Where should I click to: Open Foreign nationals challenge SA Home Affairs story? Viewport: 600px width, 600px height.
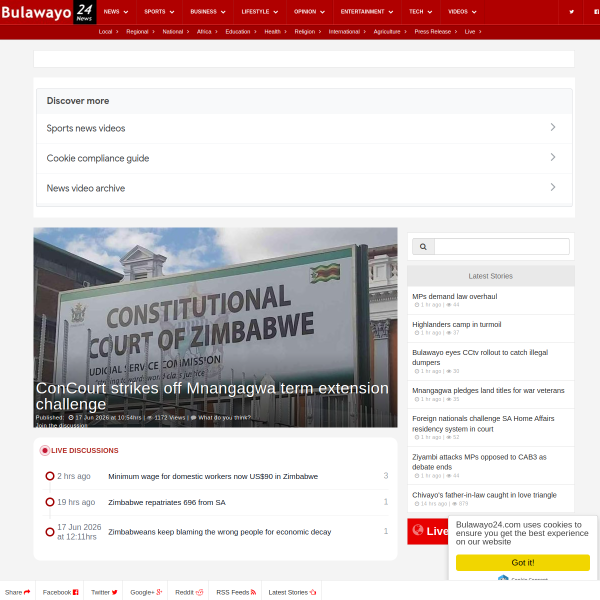483,424
